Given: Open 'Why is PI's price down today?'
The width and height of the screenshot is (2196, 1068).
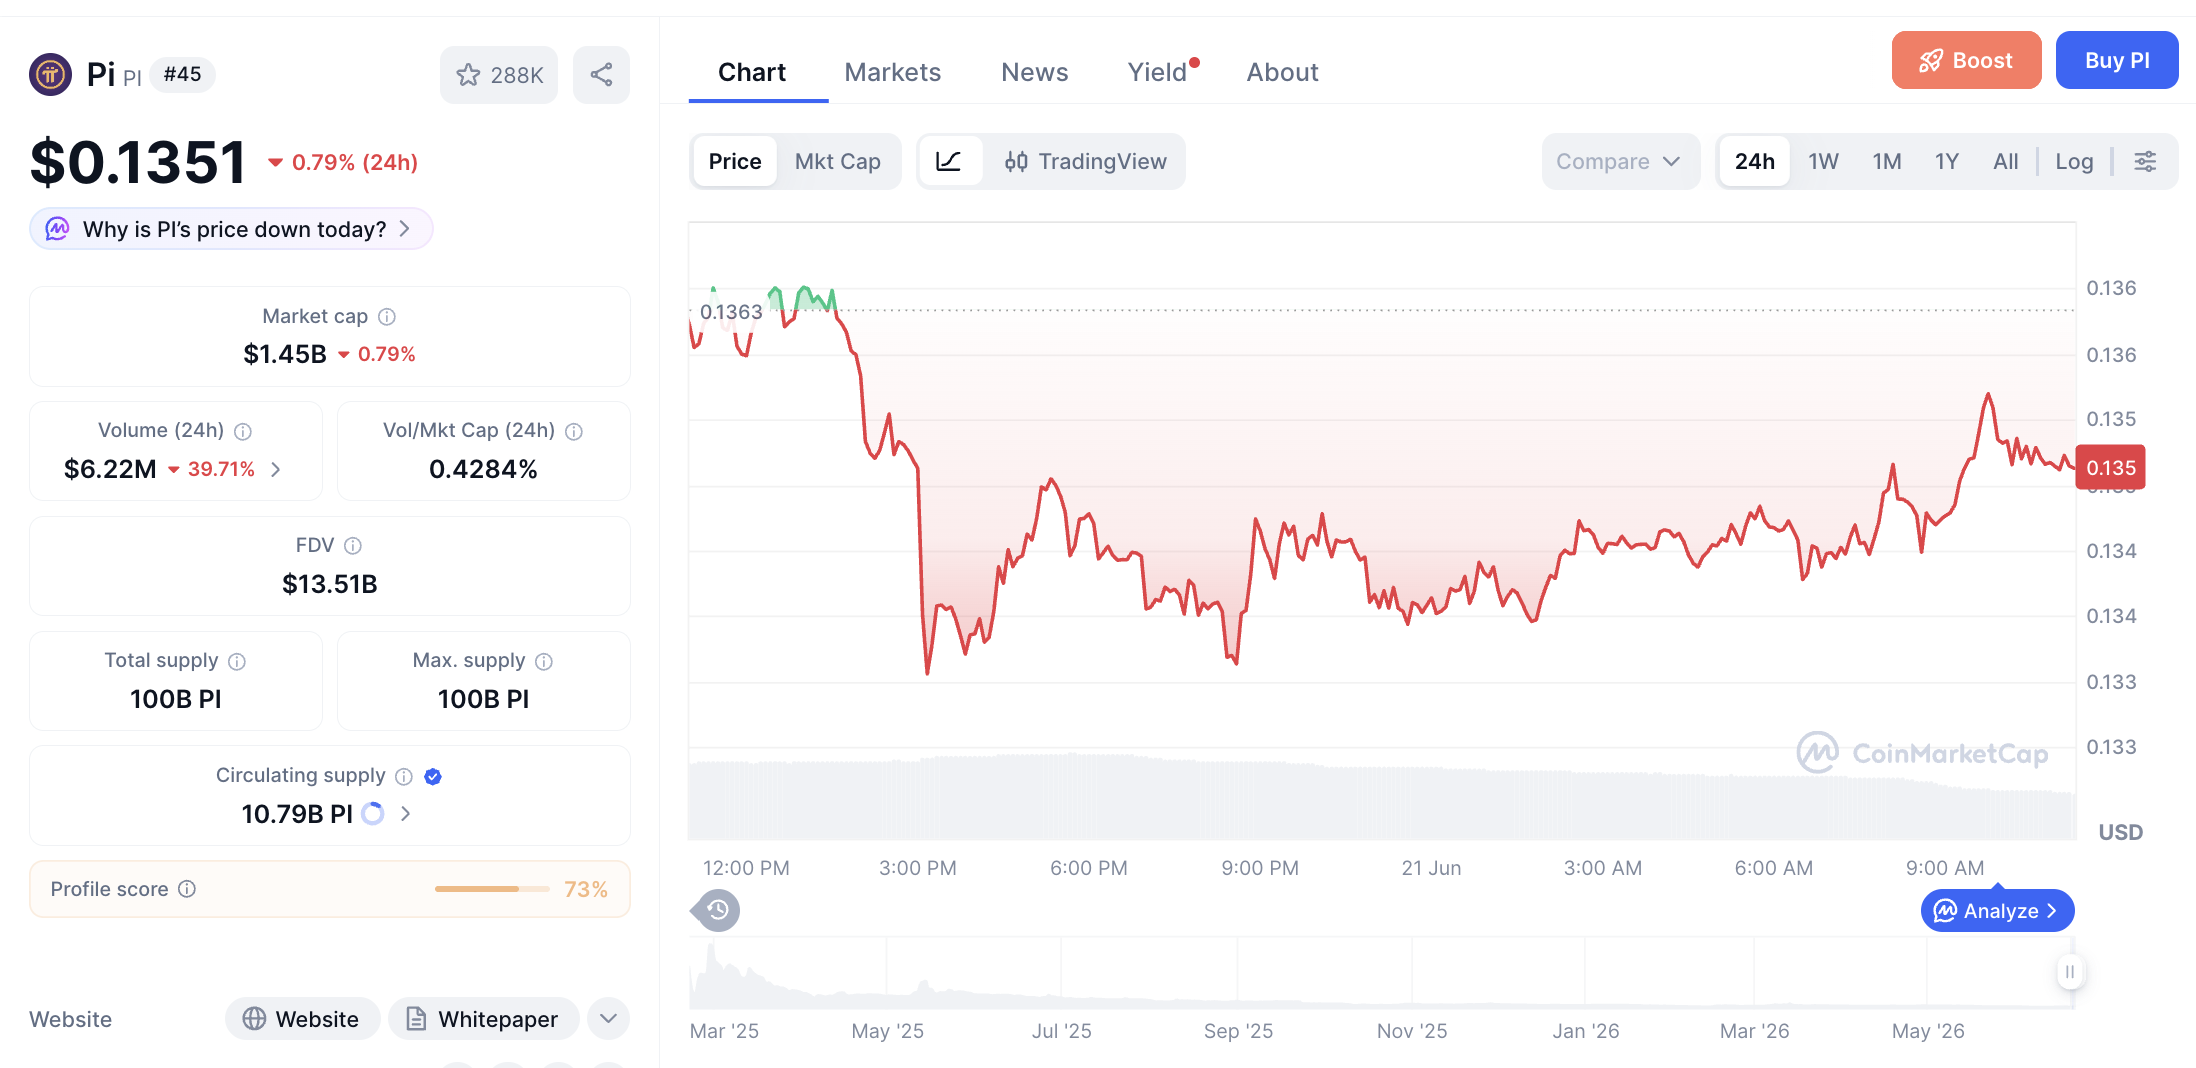Looking at the screenshot, I should [x=231, y=229].
